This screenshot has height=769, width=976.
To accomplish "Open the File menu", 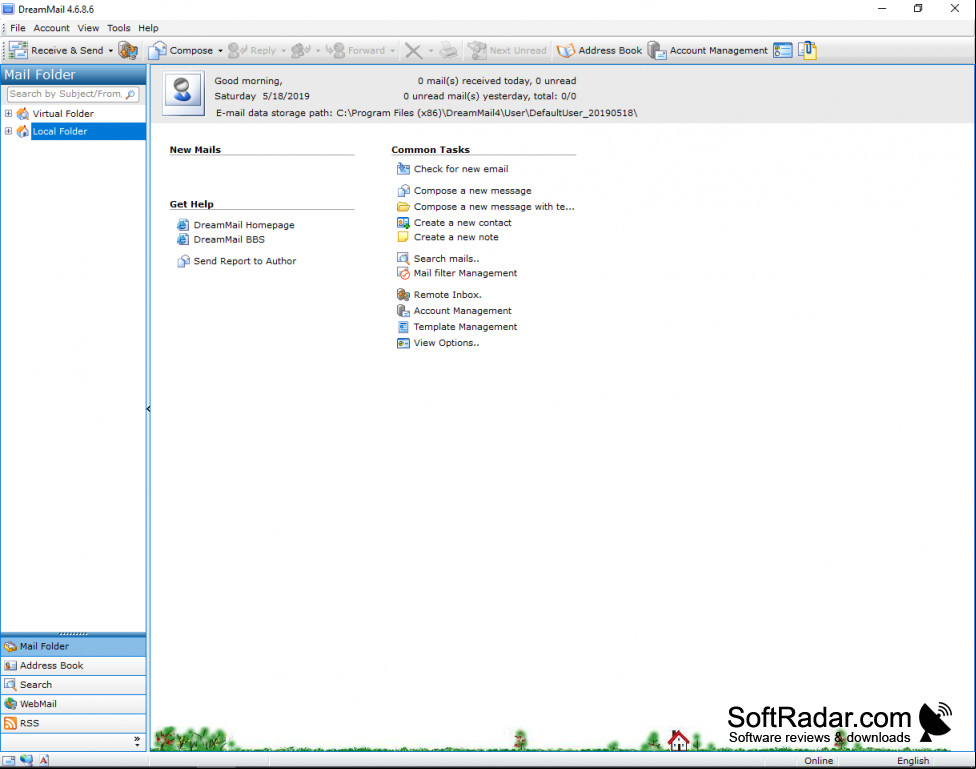I will 17,28.
